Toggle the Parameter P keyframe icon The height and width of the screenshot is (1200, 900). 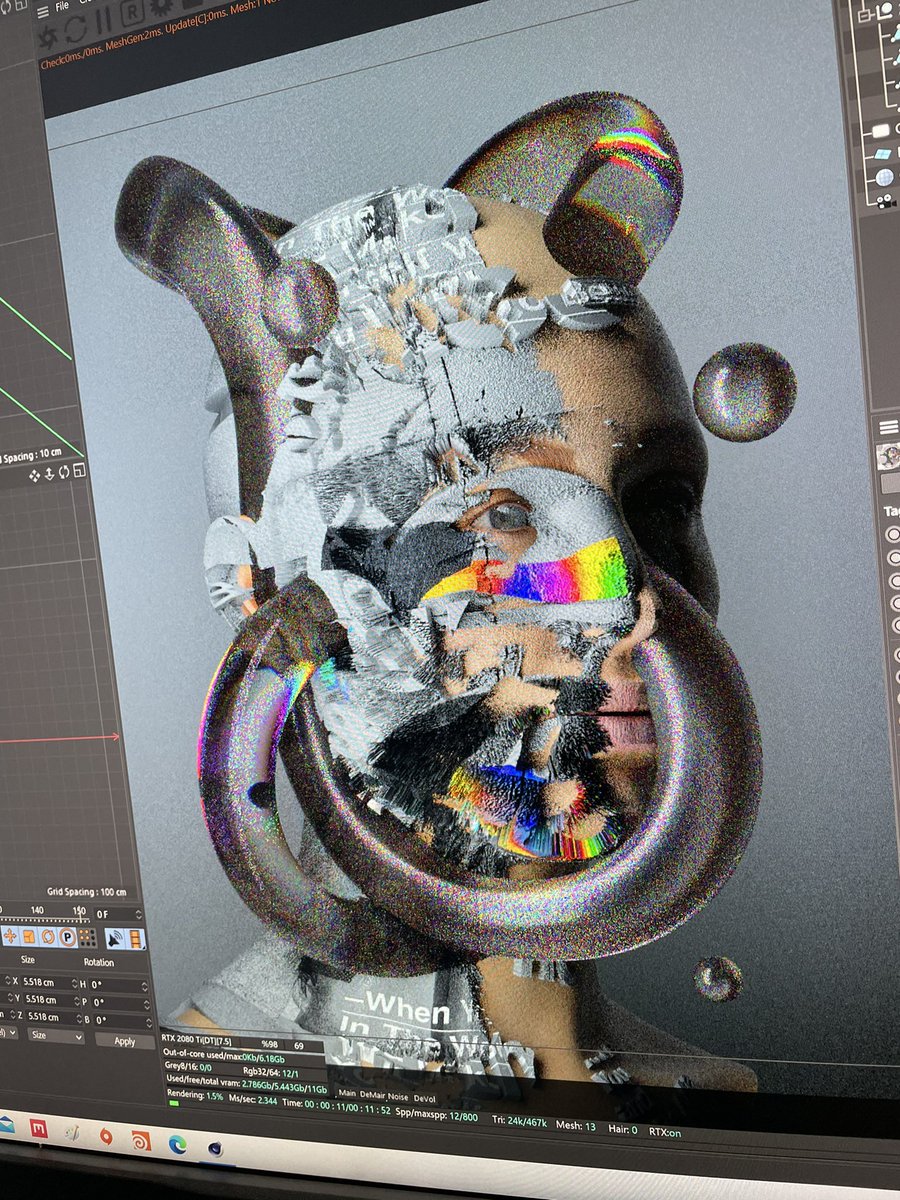click(67, 937)
